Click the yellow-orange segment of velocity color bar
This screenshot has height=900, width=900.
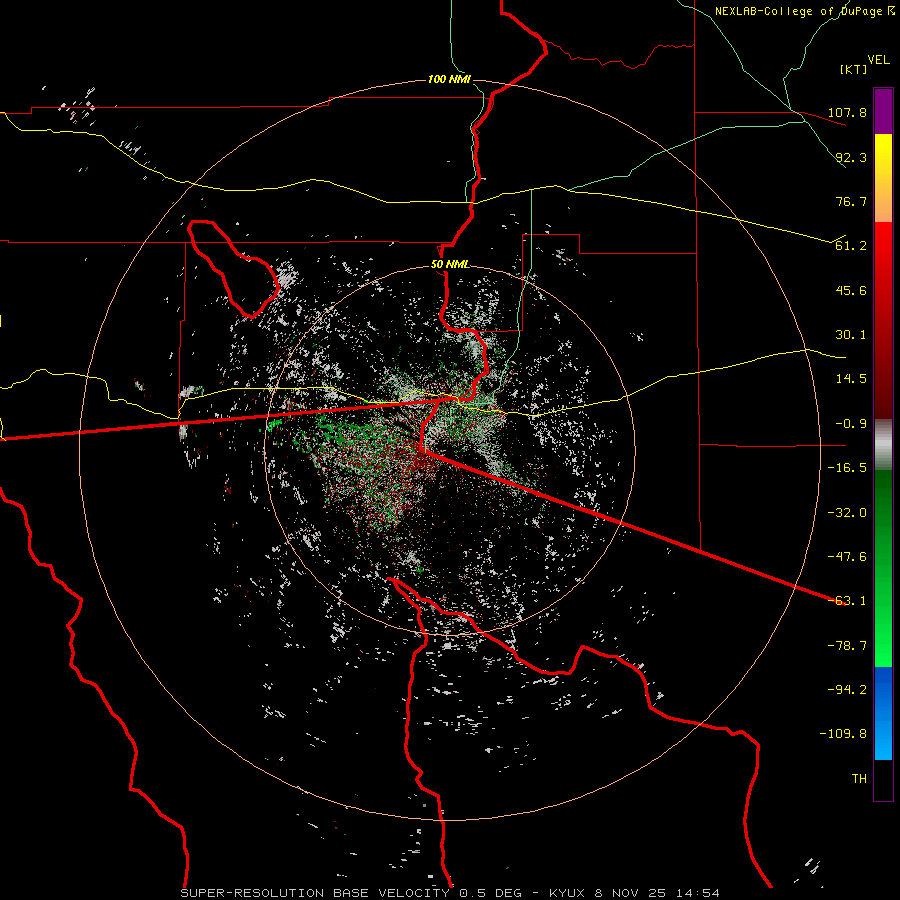coord(883,178)
